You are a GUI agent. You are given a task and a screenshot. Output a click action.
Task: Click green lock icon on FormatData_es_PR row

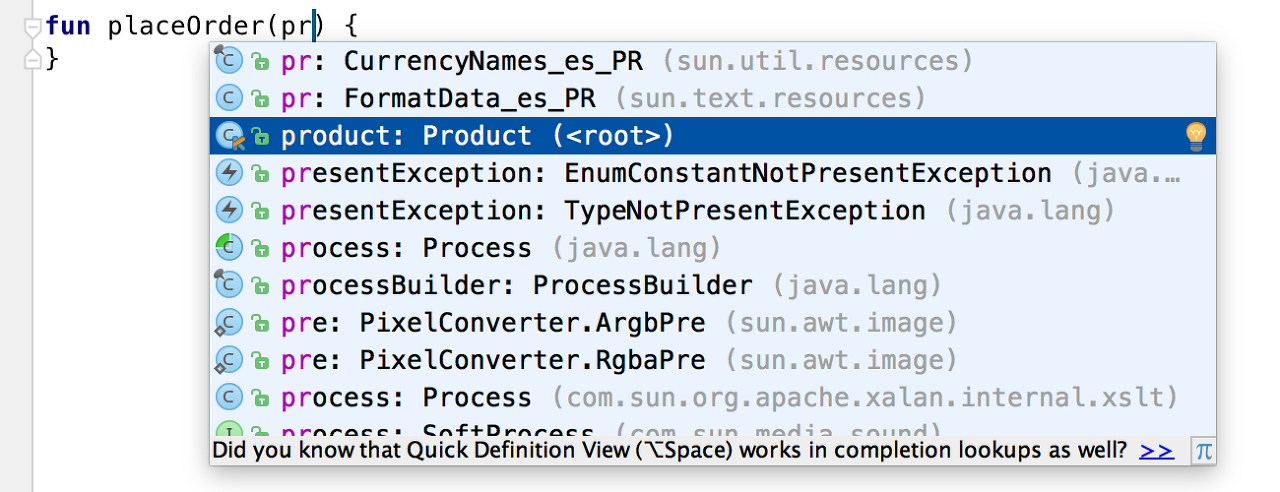tap(260, 99)
